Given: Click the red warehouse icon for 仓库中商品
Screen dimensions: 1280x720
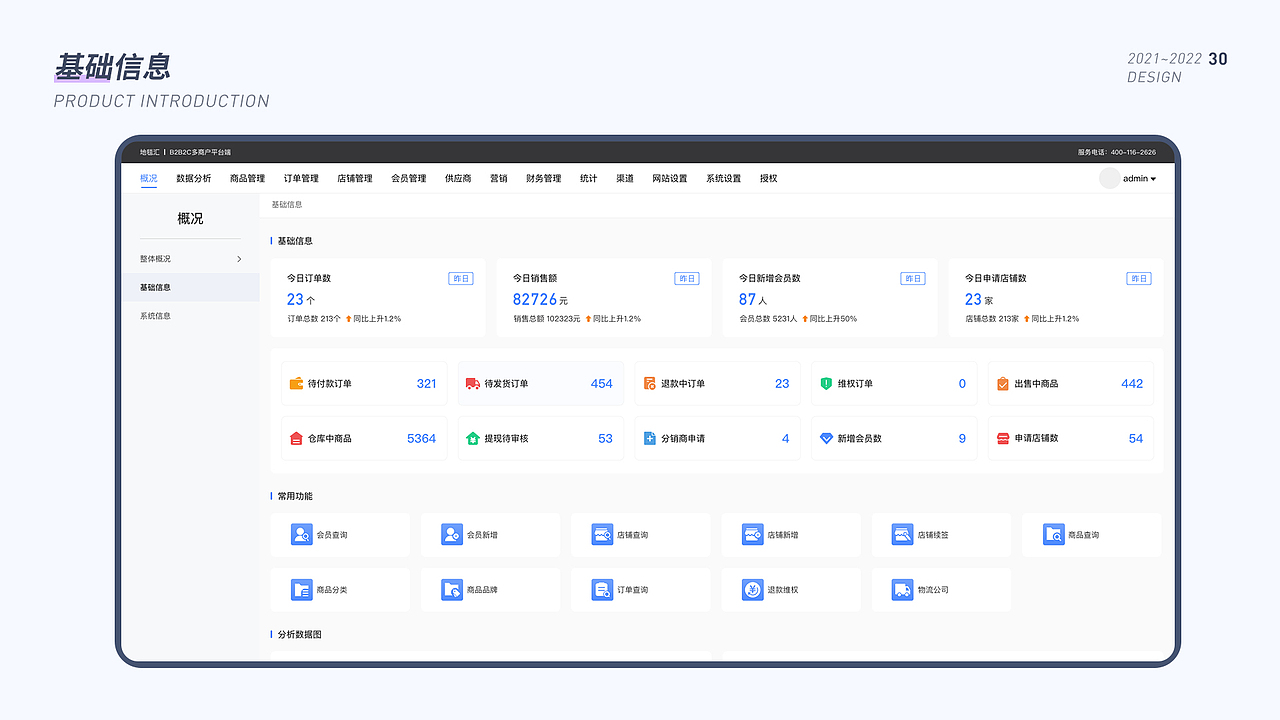Looking at the screenshot, I should coord(296,438).
